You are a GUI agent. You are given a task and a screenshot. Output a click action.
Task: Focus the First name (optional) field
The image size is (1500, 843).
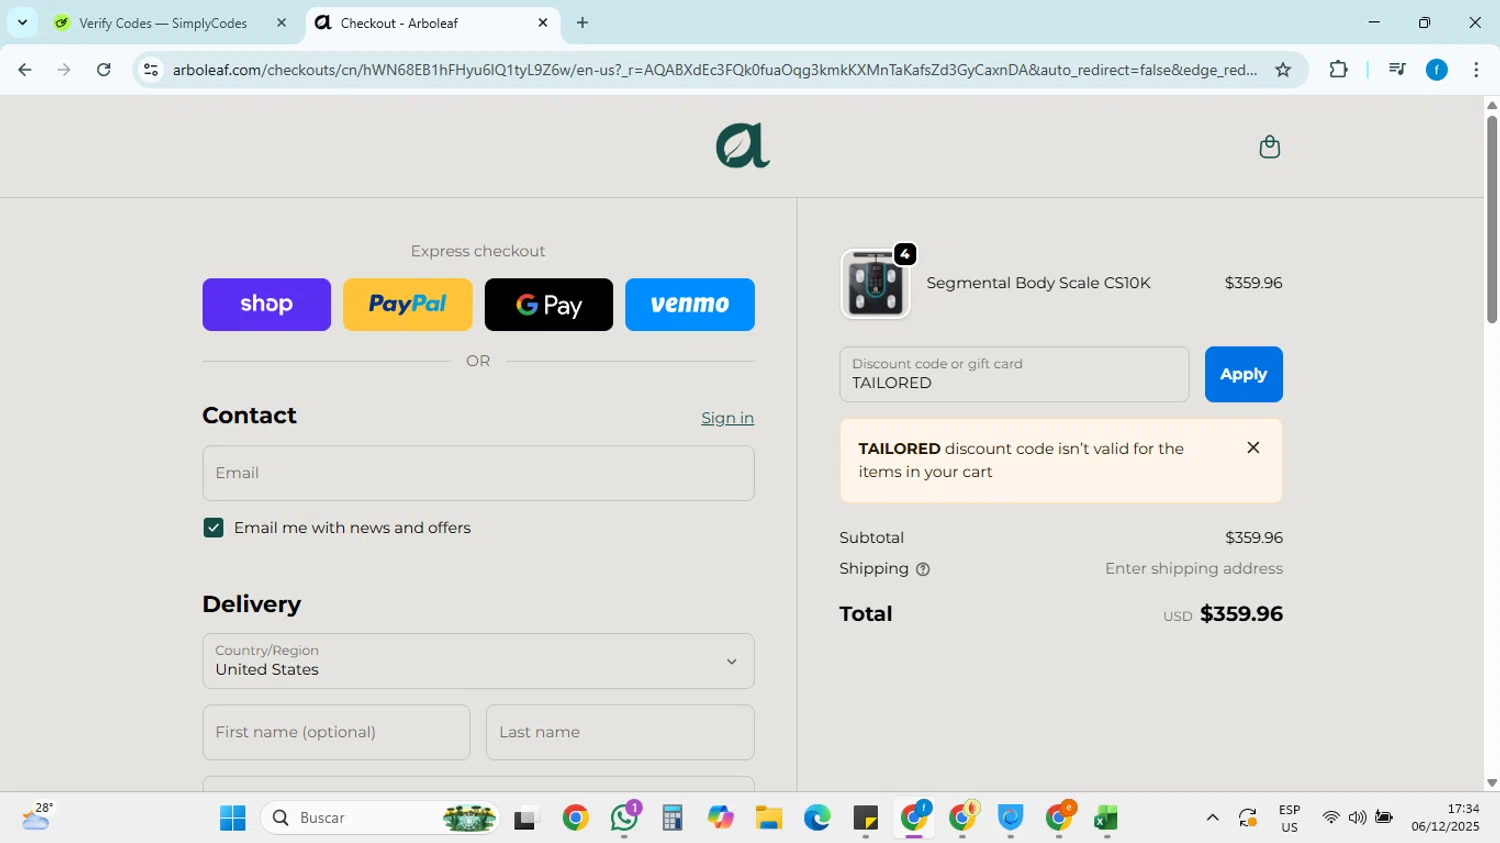tap(336, 732)
